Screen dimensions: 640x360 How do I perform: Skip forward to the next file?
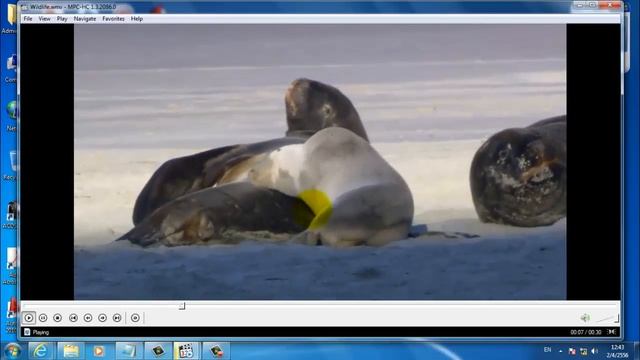pyautogui.click(x=117, y=318)
